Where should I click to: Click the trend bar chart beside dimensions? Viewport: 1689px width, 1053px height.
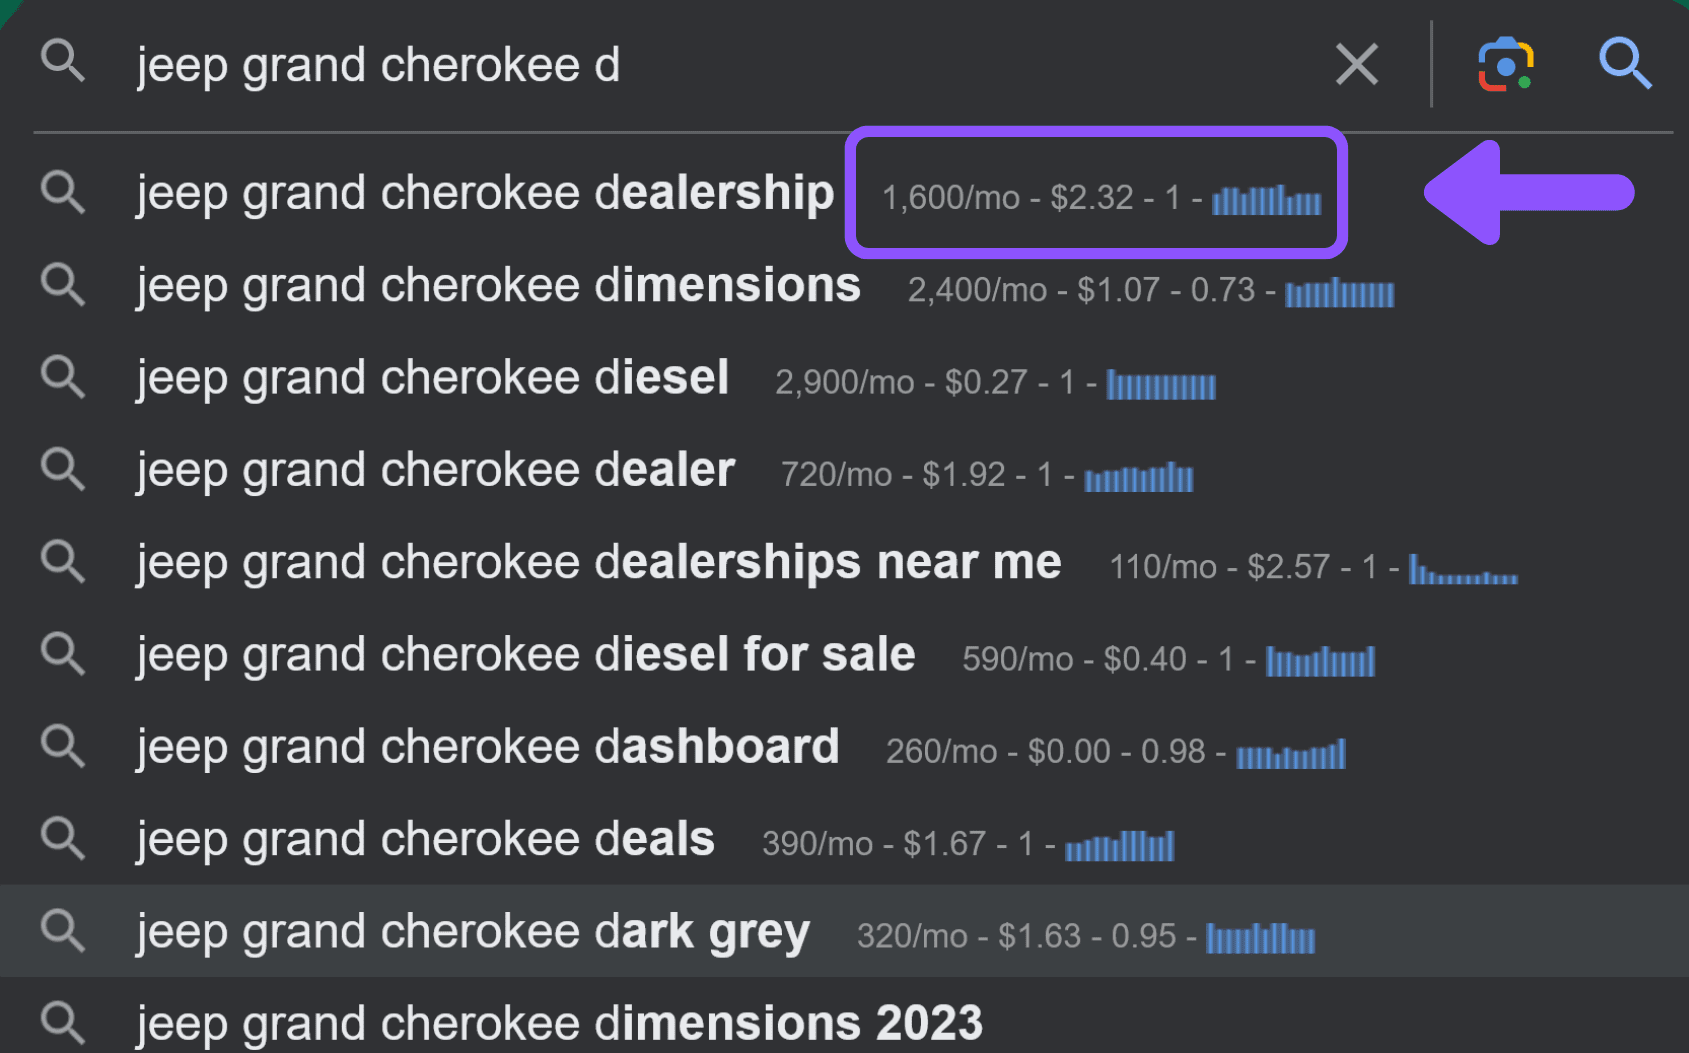coord(1339,292)
